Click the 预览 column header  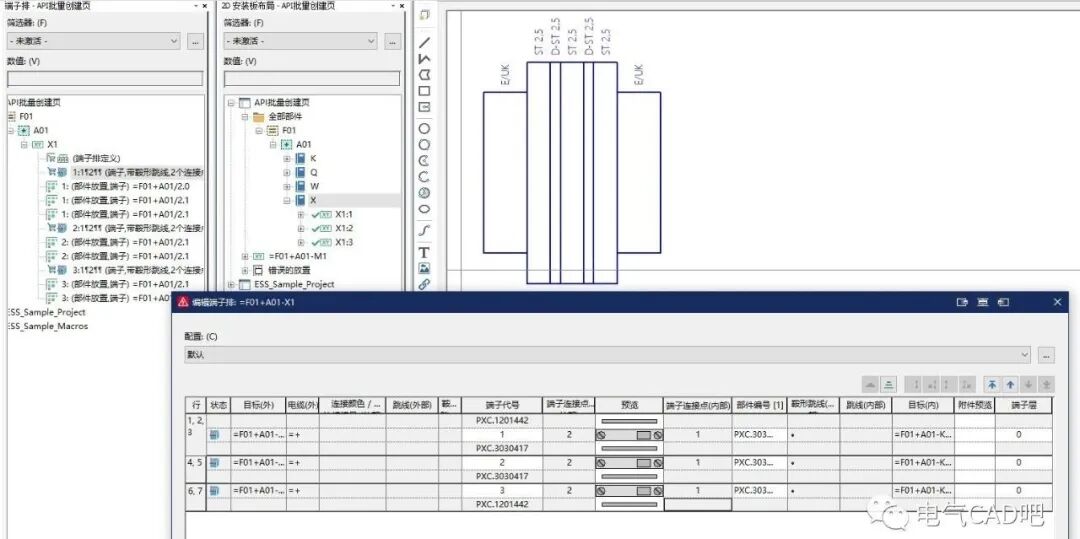(x=630, y=405)
